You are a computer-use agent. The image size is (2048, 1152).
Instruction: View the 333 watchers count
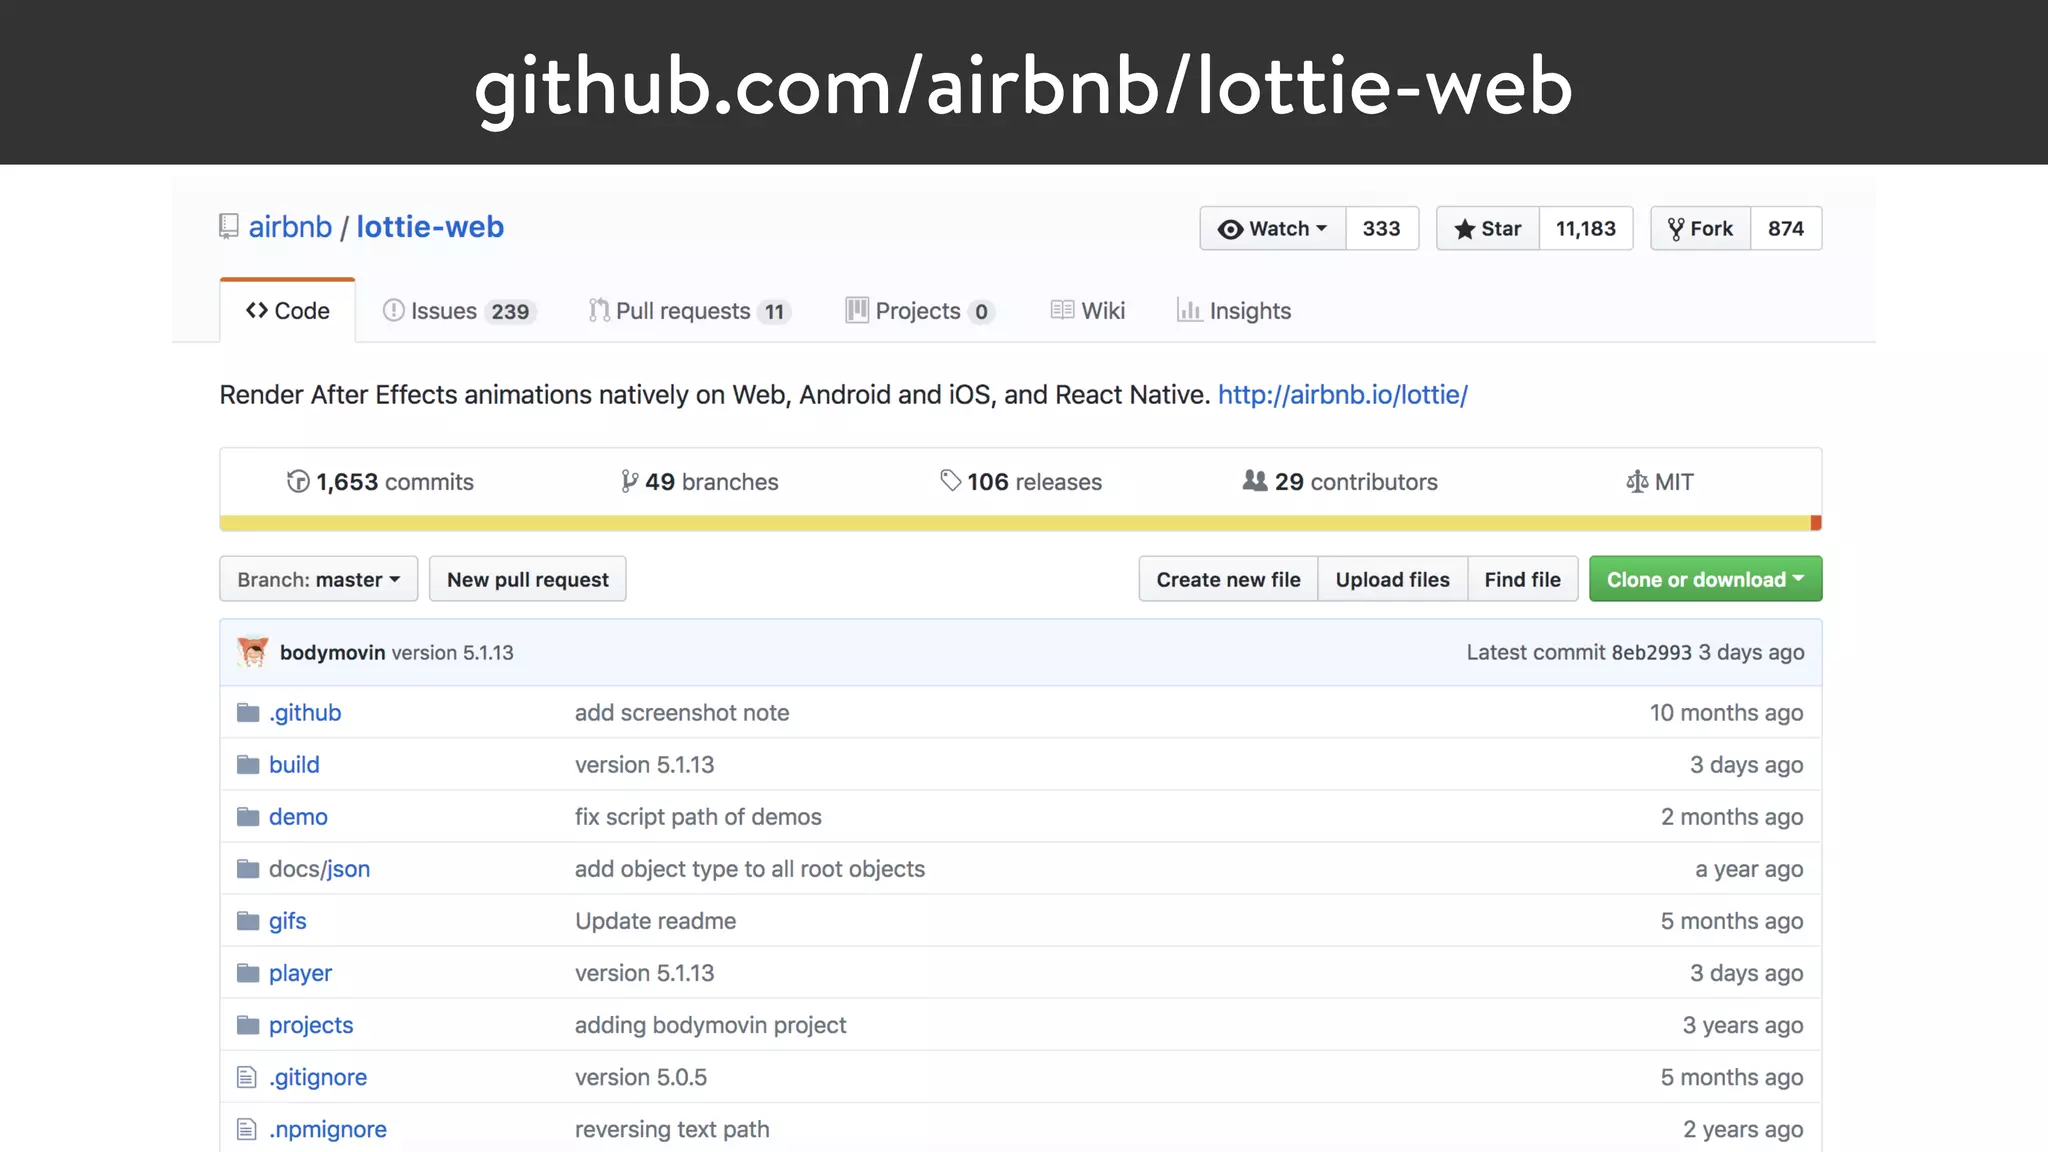click(1382, 228)
